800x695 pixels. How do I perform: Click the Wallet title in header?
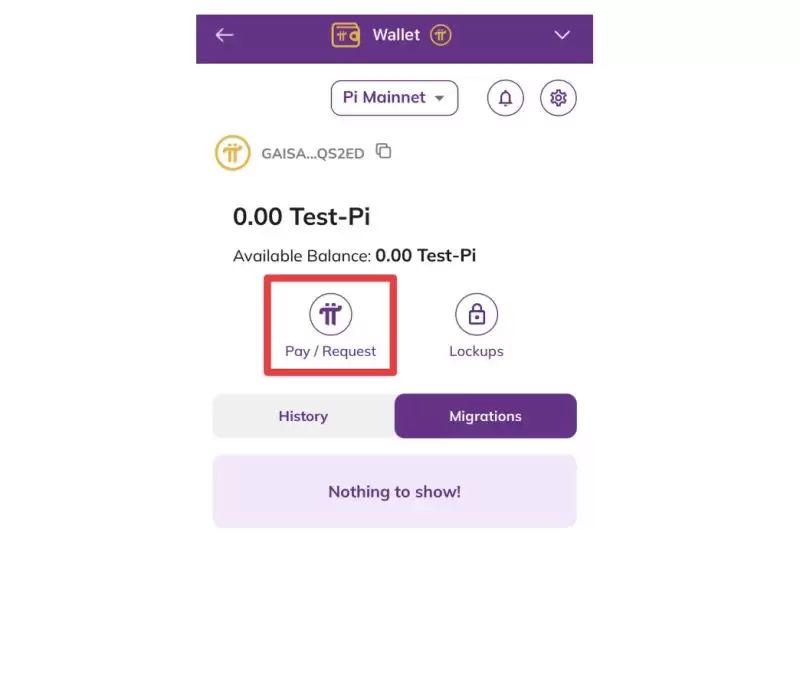[x=396, y=35]
